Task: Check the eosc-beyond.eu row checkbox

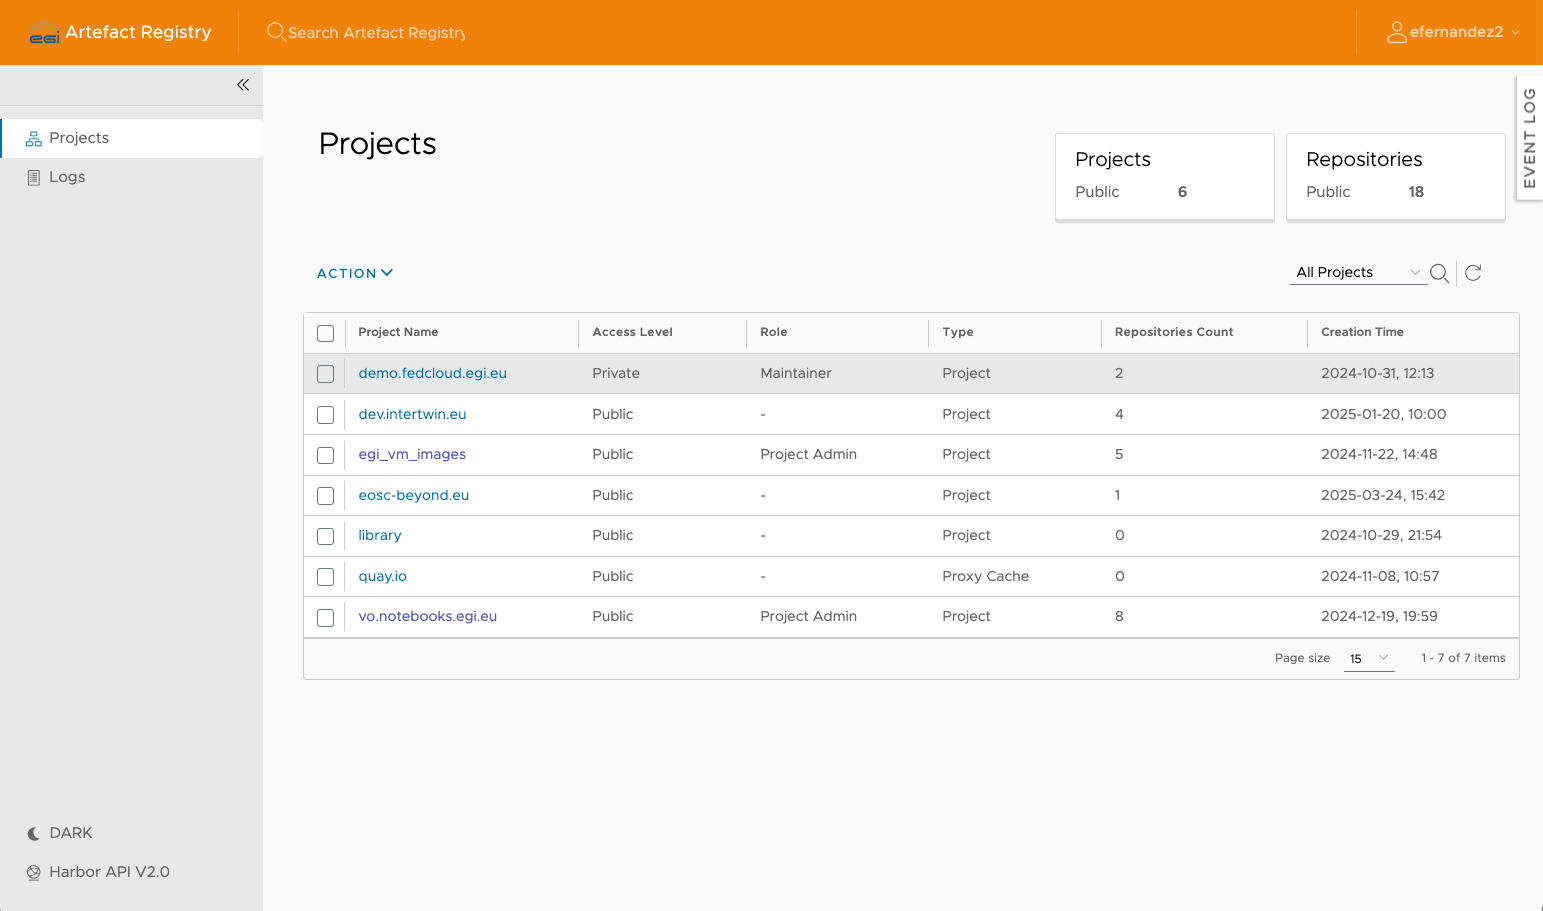Action: 326,496
